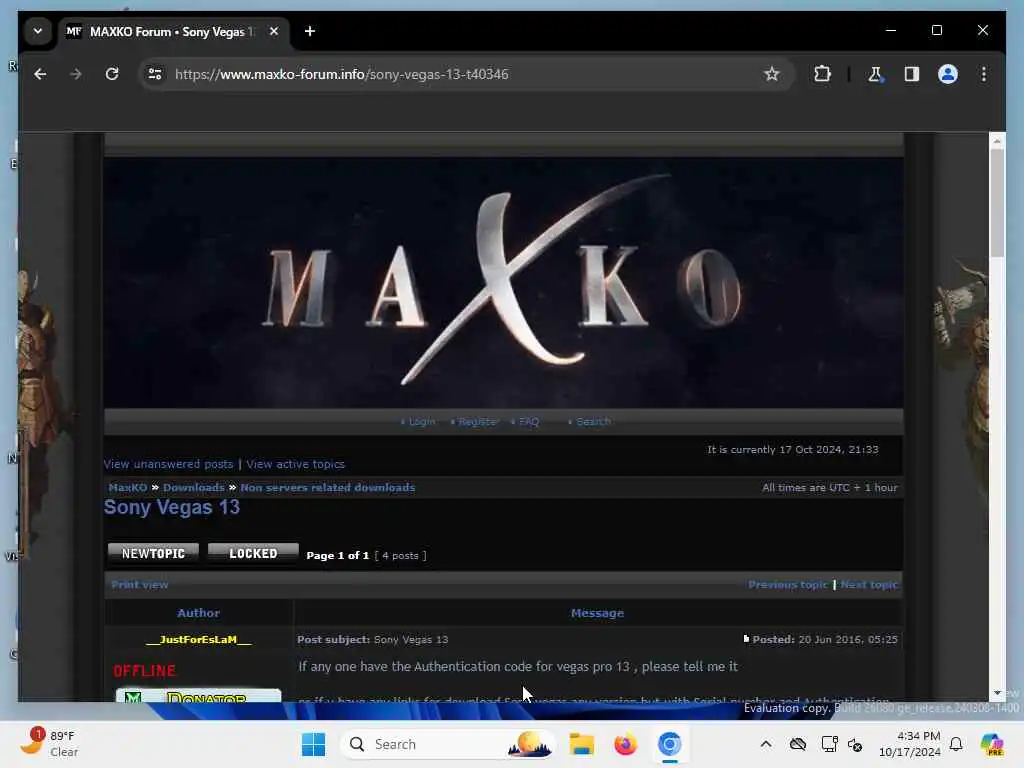This screenshot has width=1024, height=768.
Task: Open the display tray icon
Action: pos(829,744)
